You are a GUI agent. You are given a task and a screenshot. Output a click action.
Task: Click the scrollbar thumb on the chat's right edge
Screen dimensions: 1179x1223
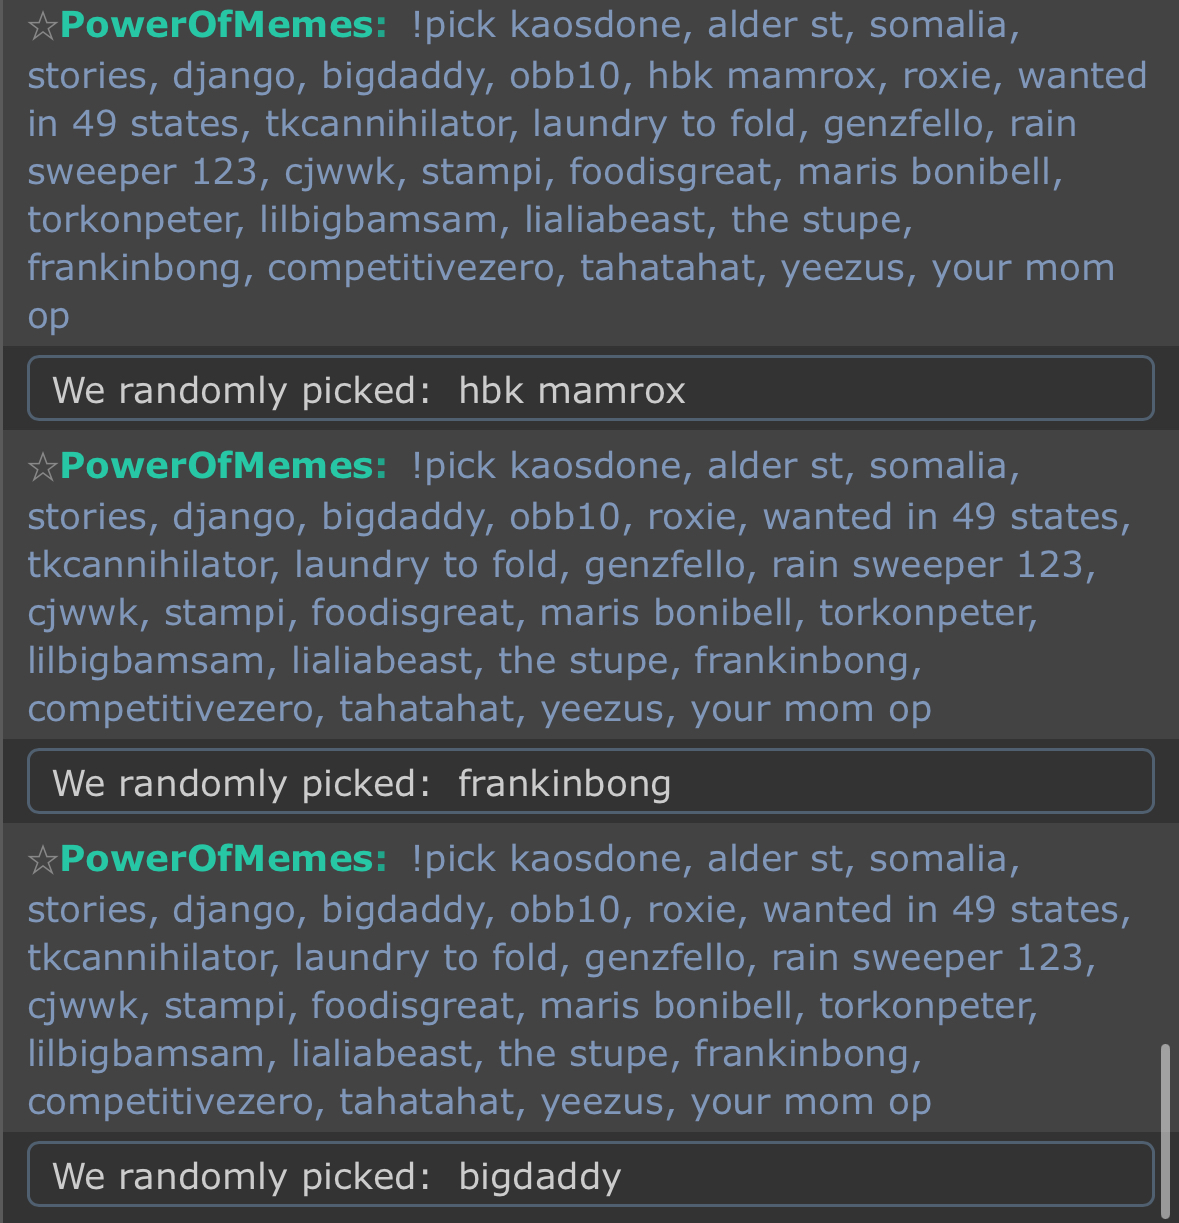click(1164, 1130)
